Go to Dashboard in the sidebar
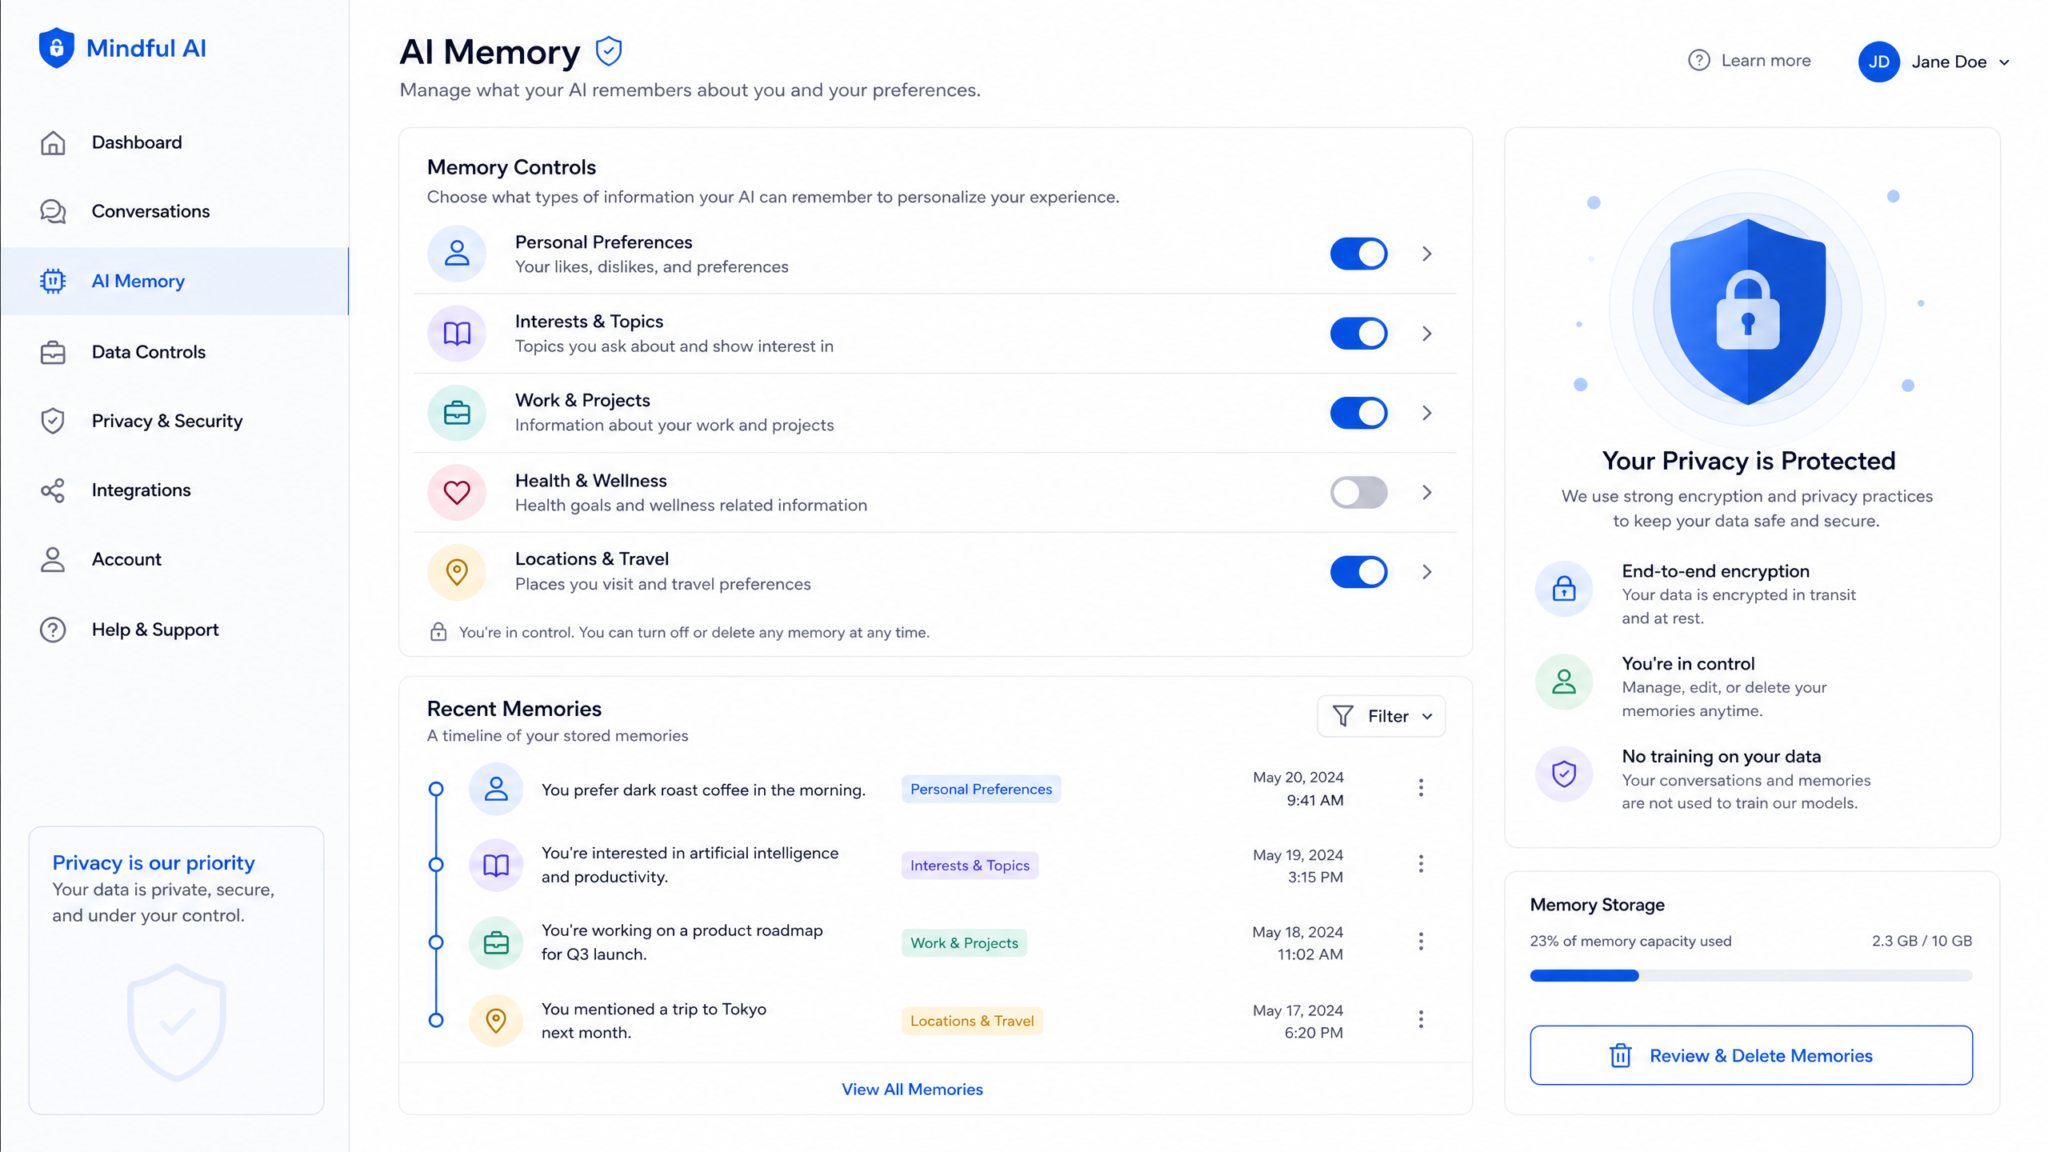The image size is (2048, 1152). click(x=175, y=143)
